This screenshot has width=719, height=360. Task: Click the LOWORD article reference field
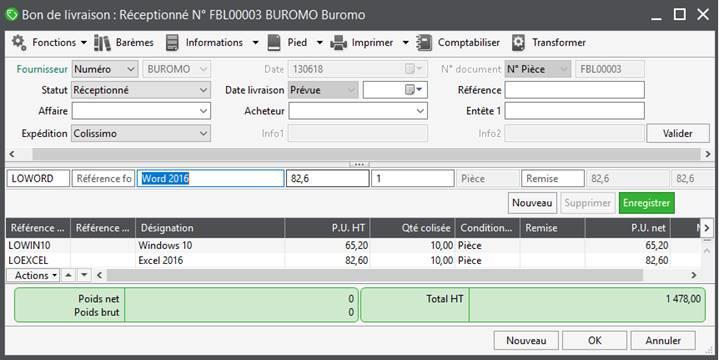38,178
